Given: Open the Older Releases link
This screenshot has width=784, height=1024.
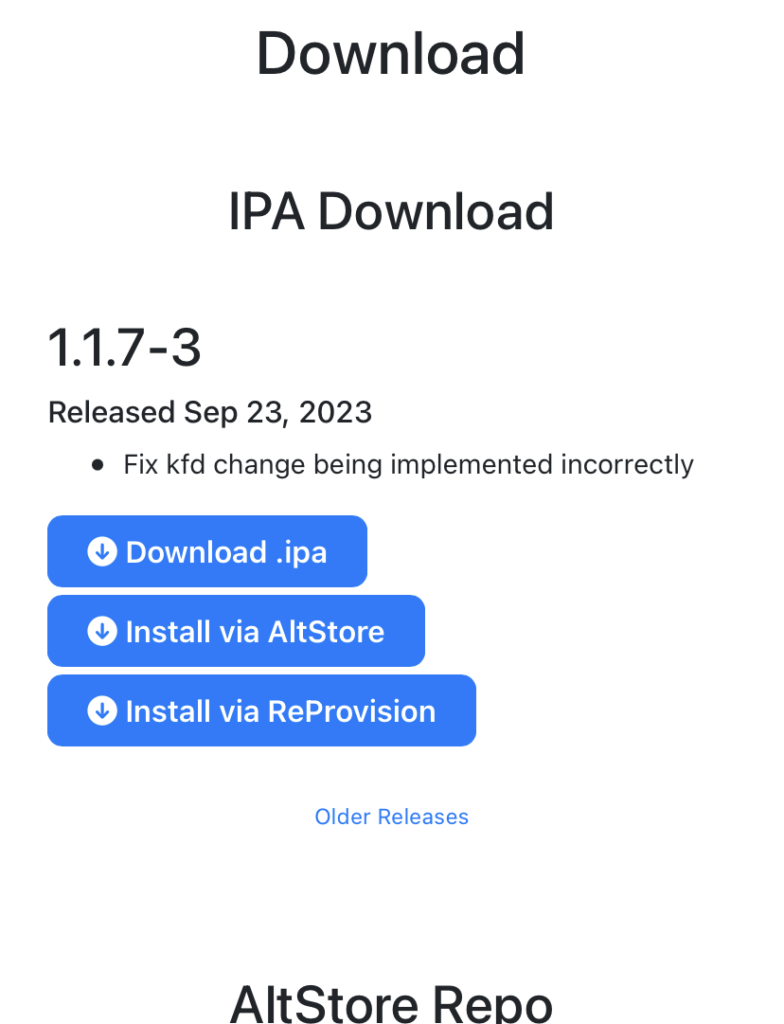Looking at the screenshot, I should point(391,817).
